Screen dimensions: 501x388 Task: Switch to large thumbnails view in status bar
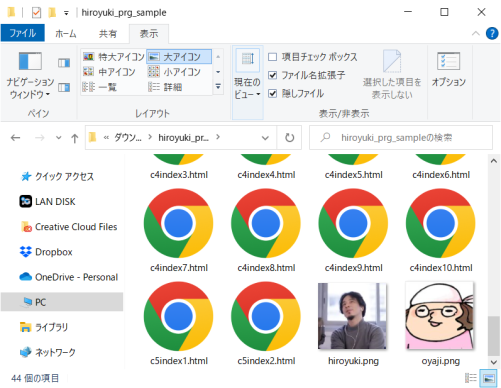click(x=489, y=378)
